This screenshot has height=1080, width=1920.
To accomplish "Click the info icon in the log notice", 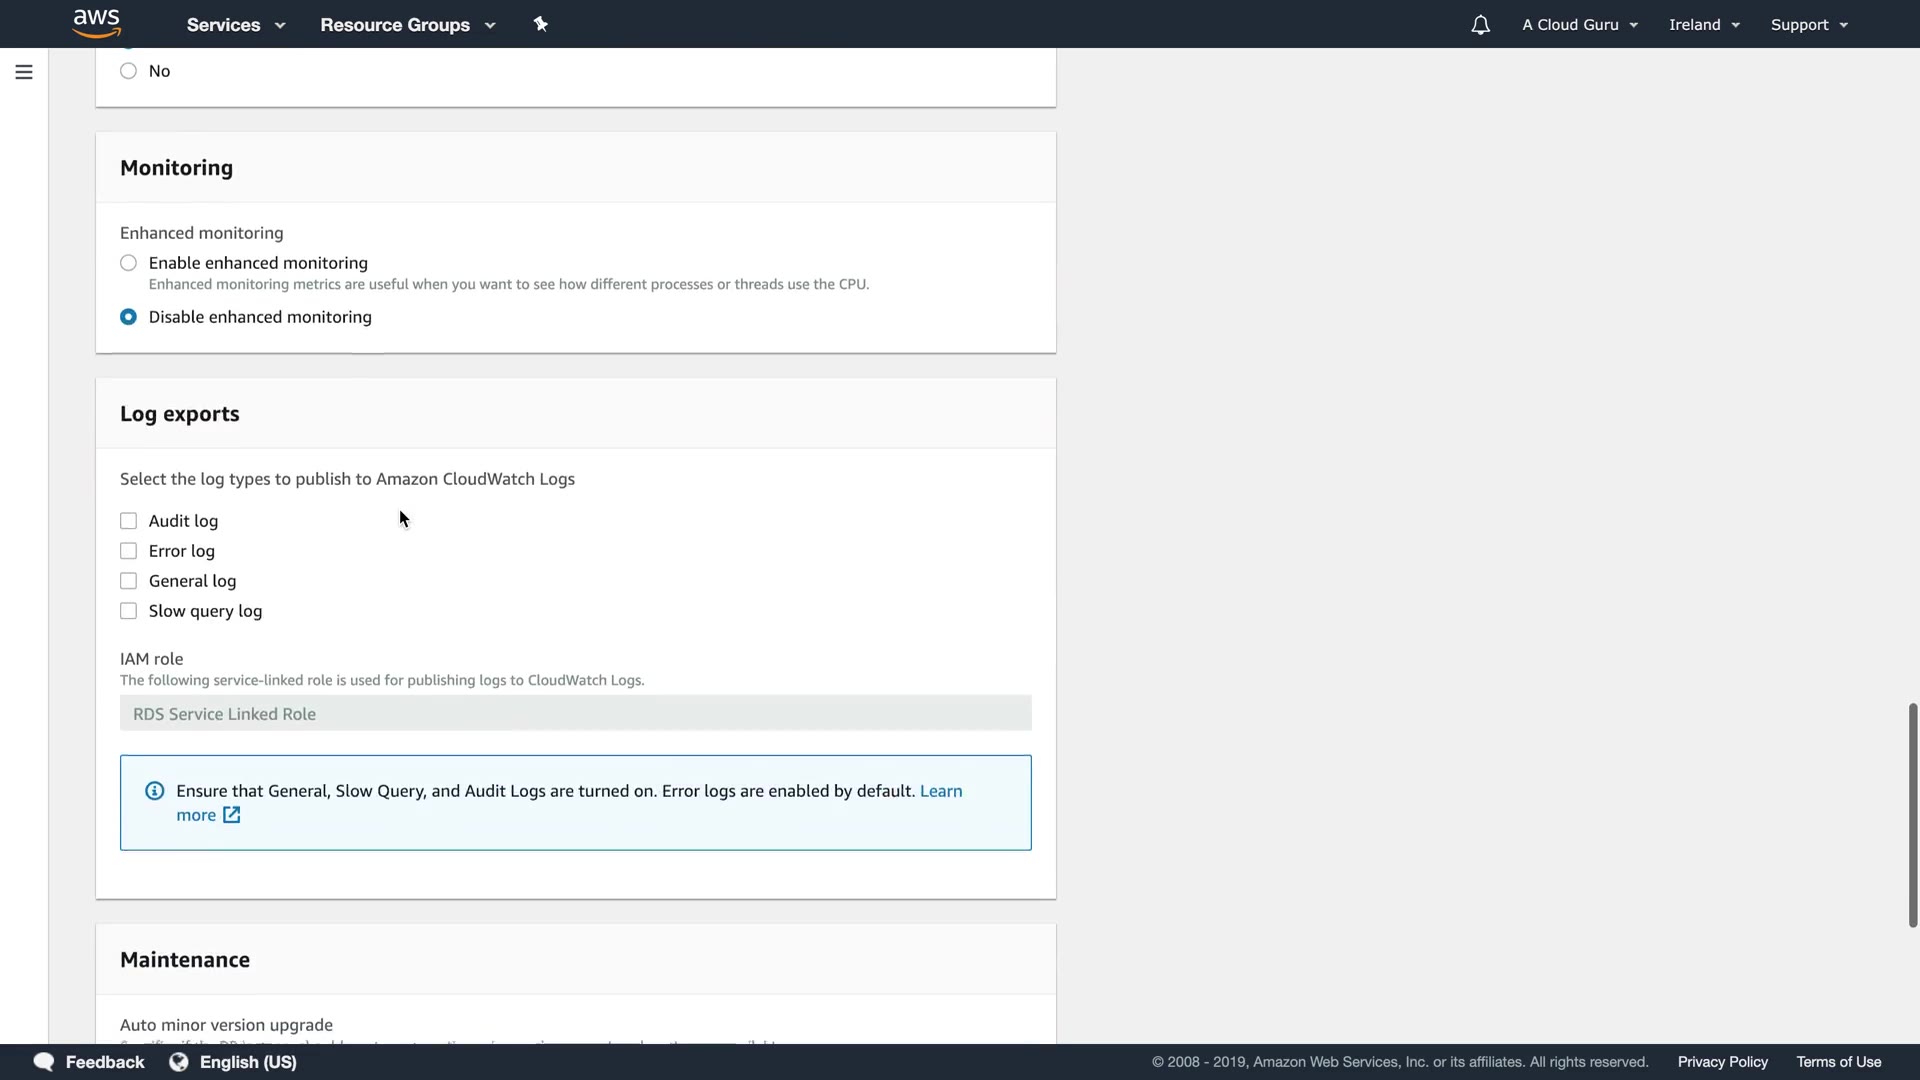I will pyautogui.click(x=155, y=791).
